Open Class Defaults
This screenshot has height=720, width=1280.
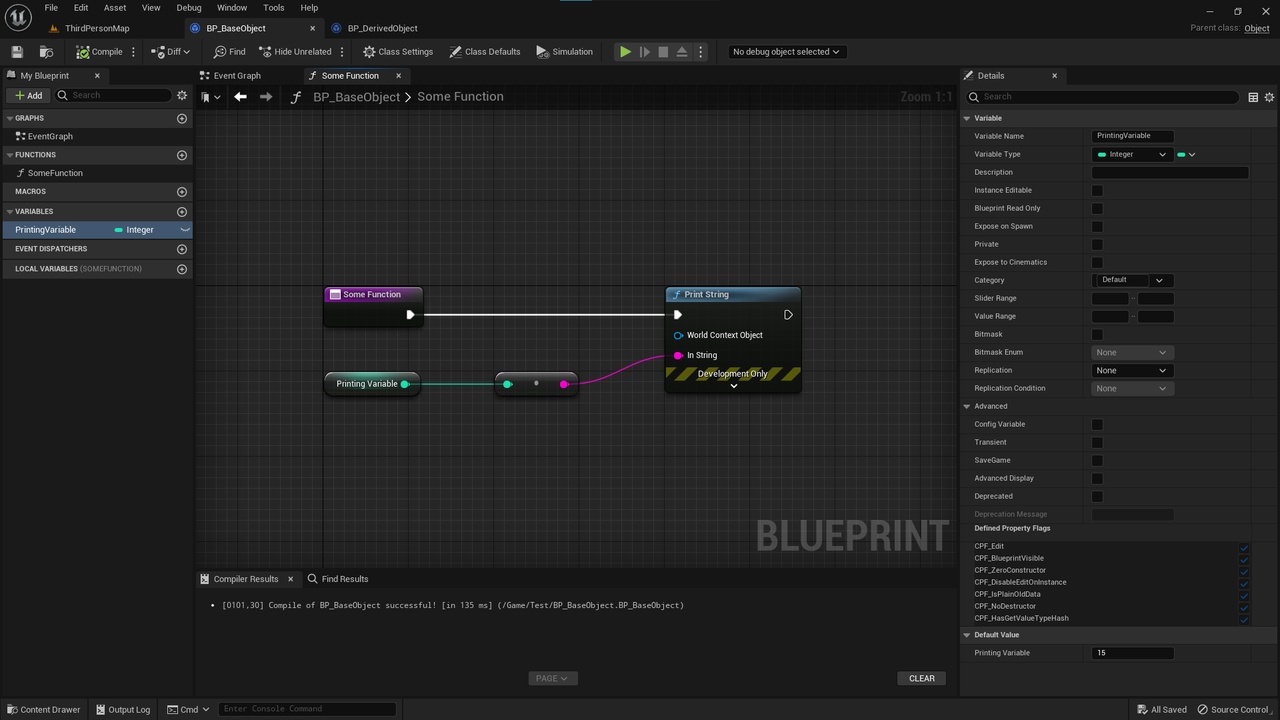point(485,52)
